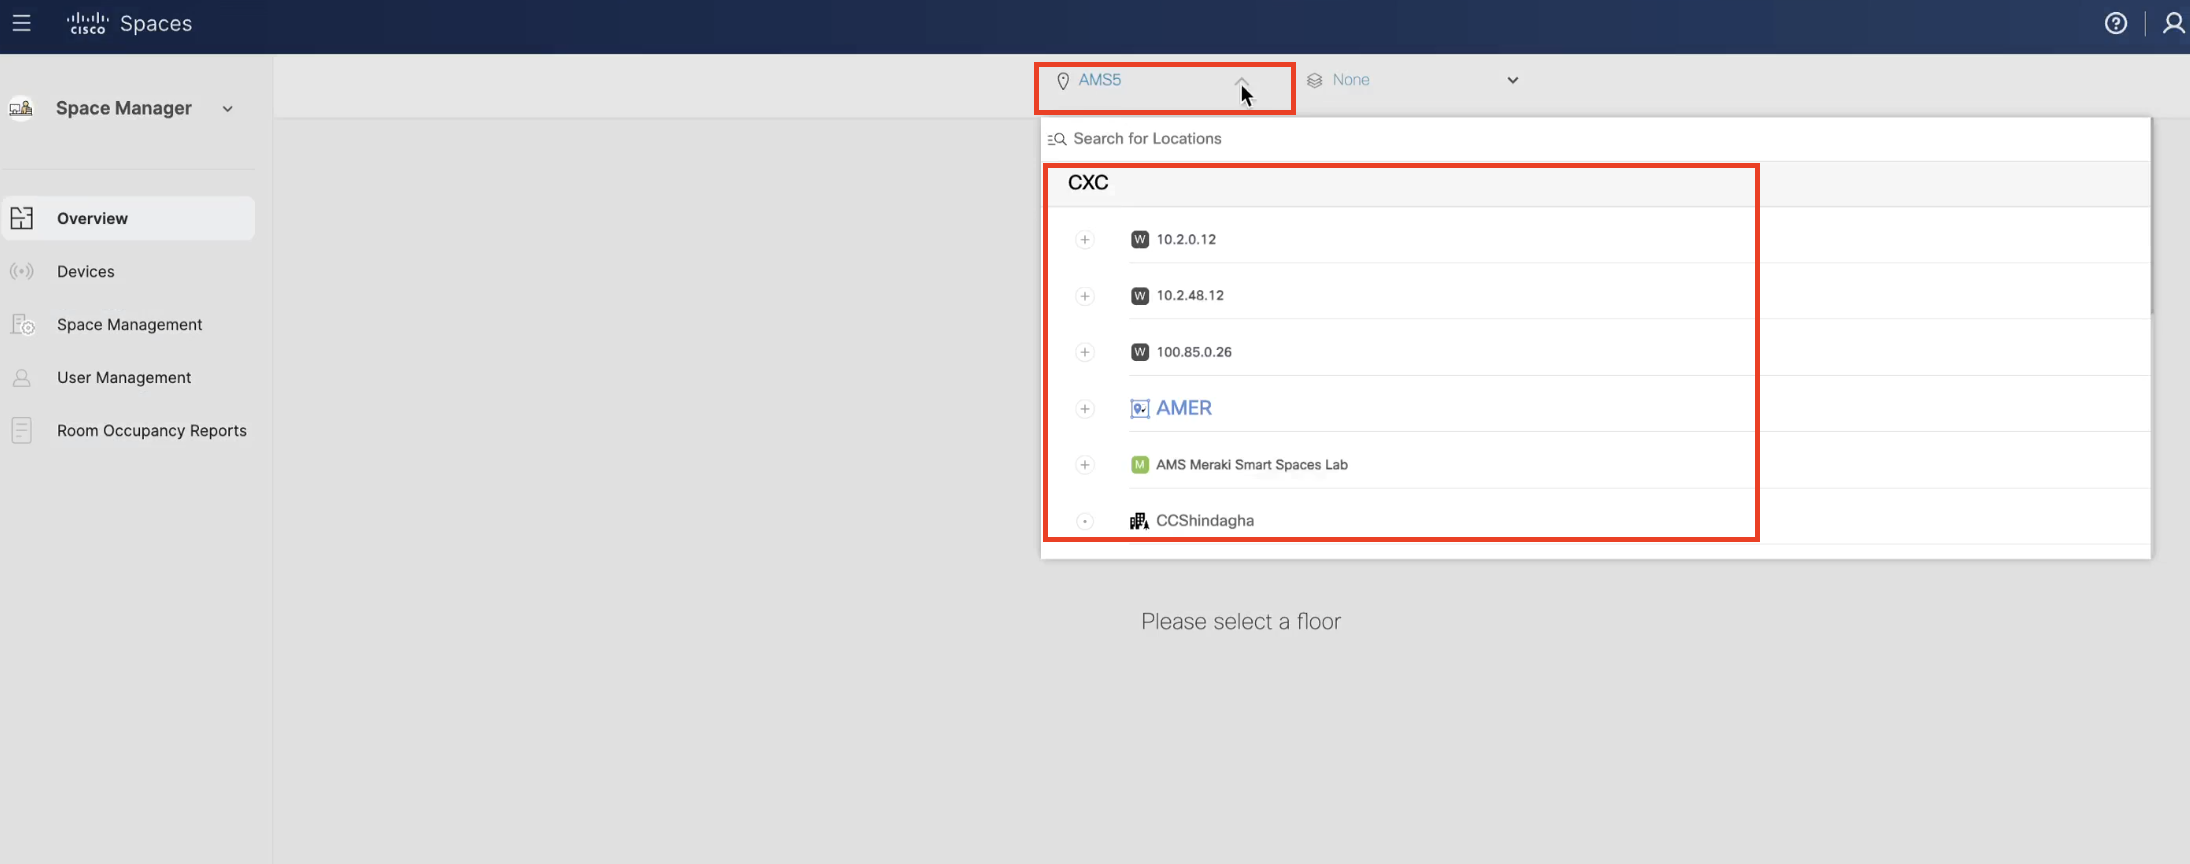Select Overview in the sidebar
The height and width of the screenshot is (864, 2190).
click(x=92, y=218)
